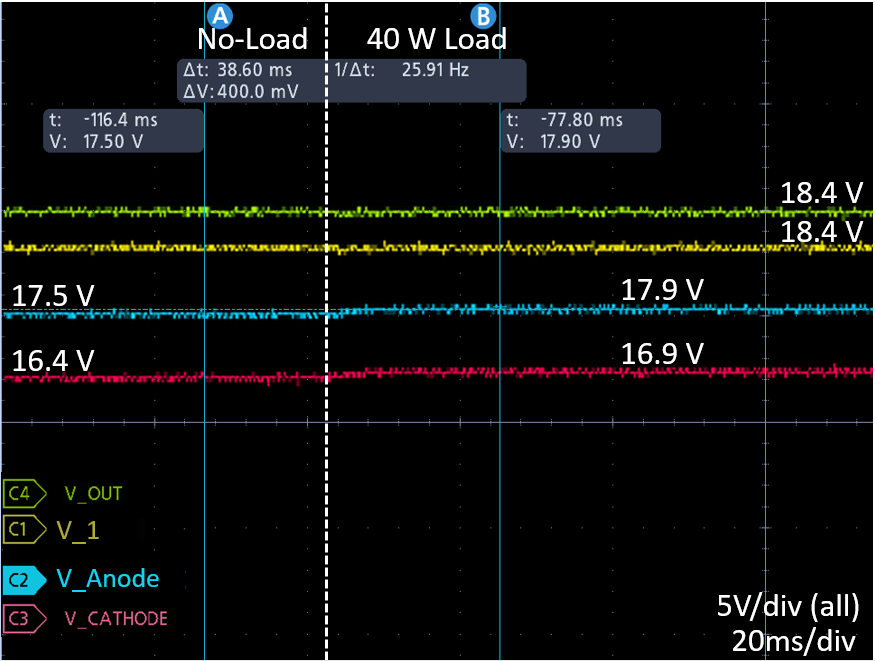Select the V_Anode channel label
Screen dimensions: 875x661
point(107,579)
